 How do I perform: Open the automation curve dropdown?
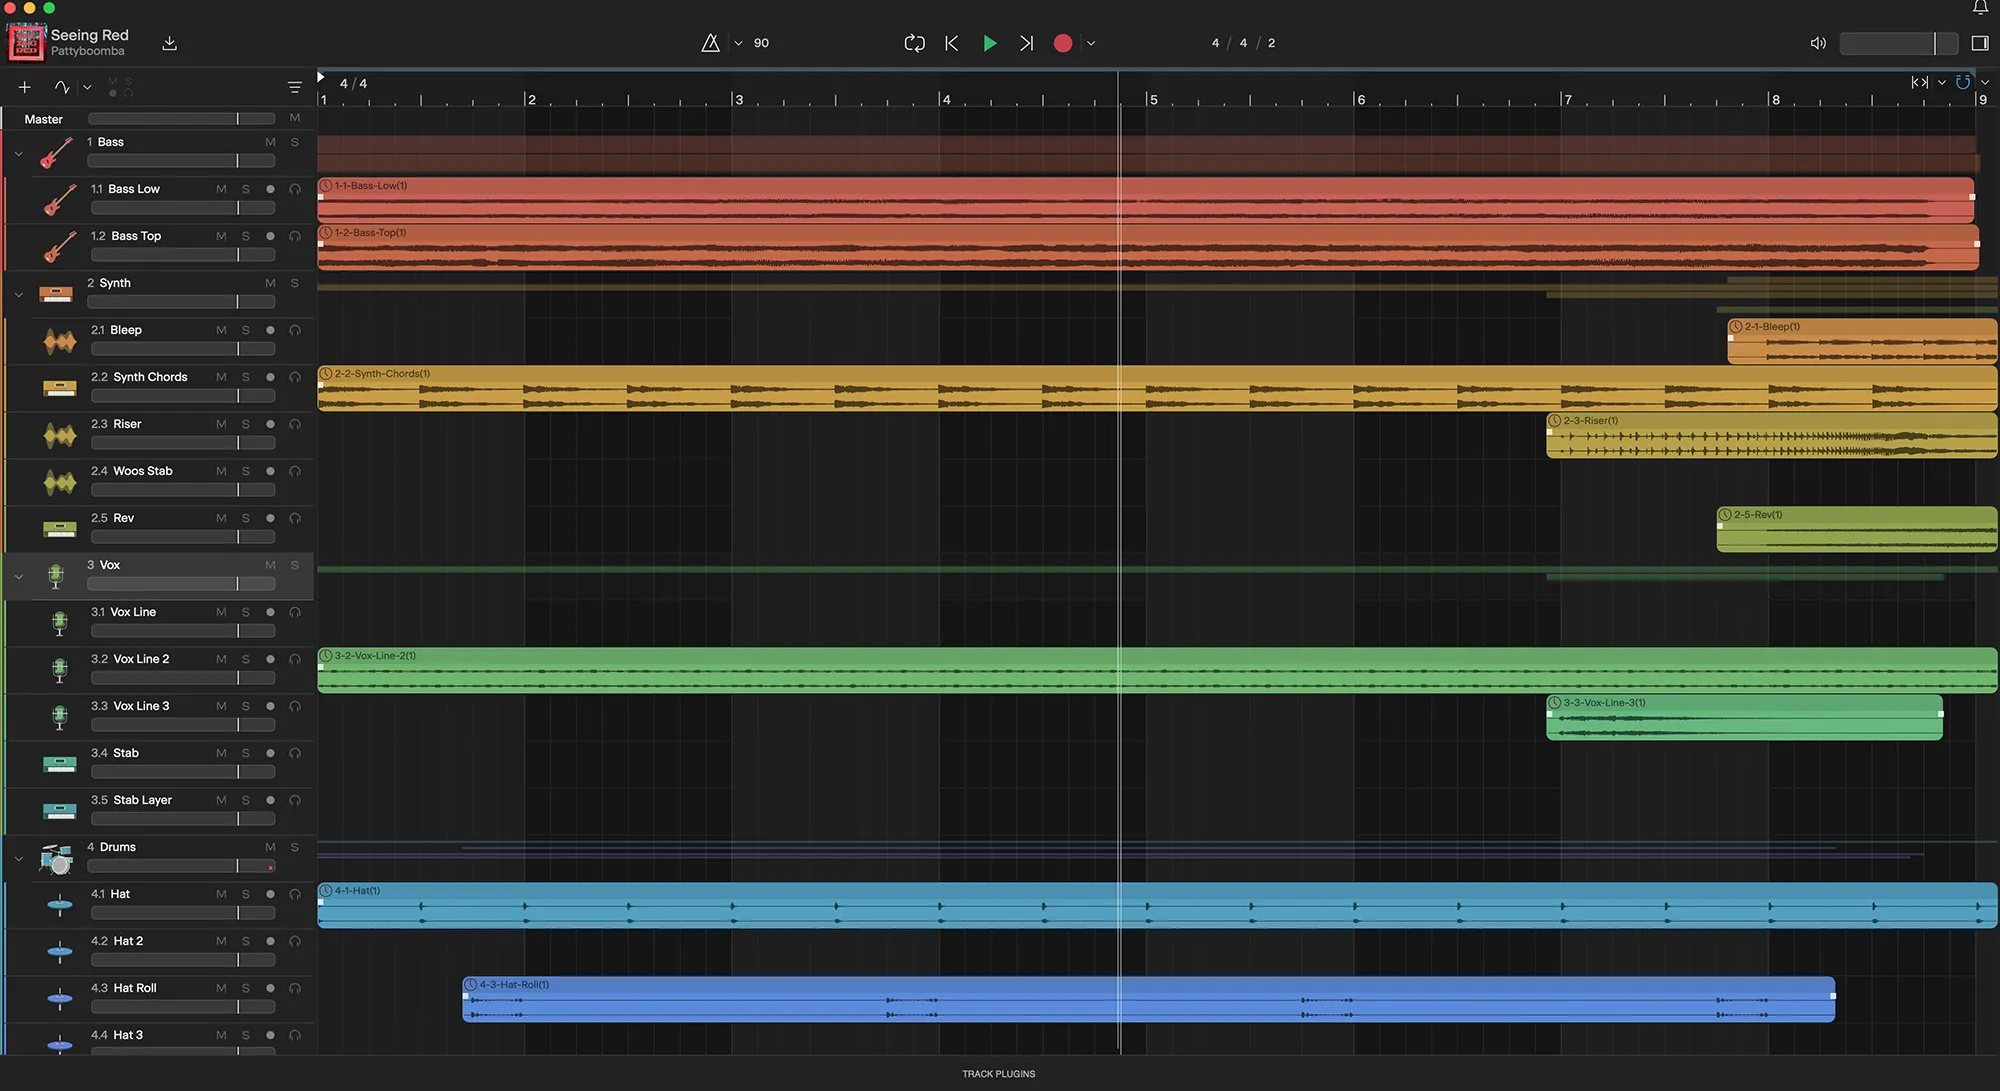pos(87,87)
